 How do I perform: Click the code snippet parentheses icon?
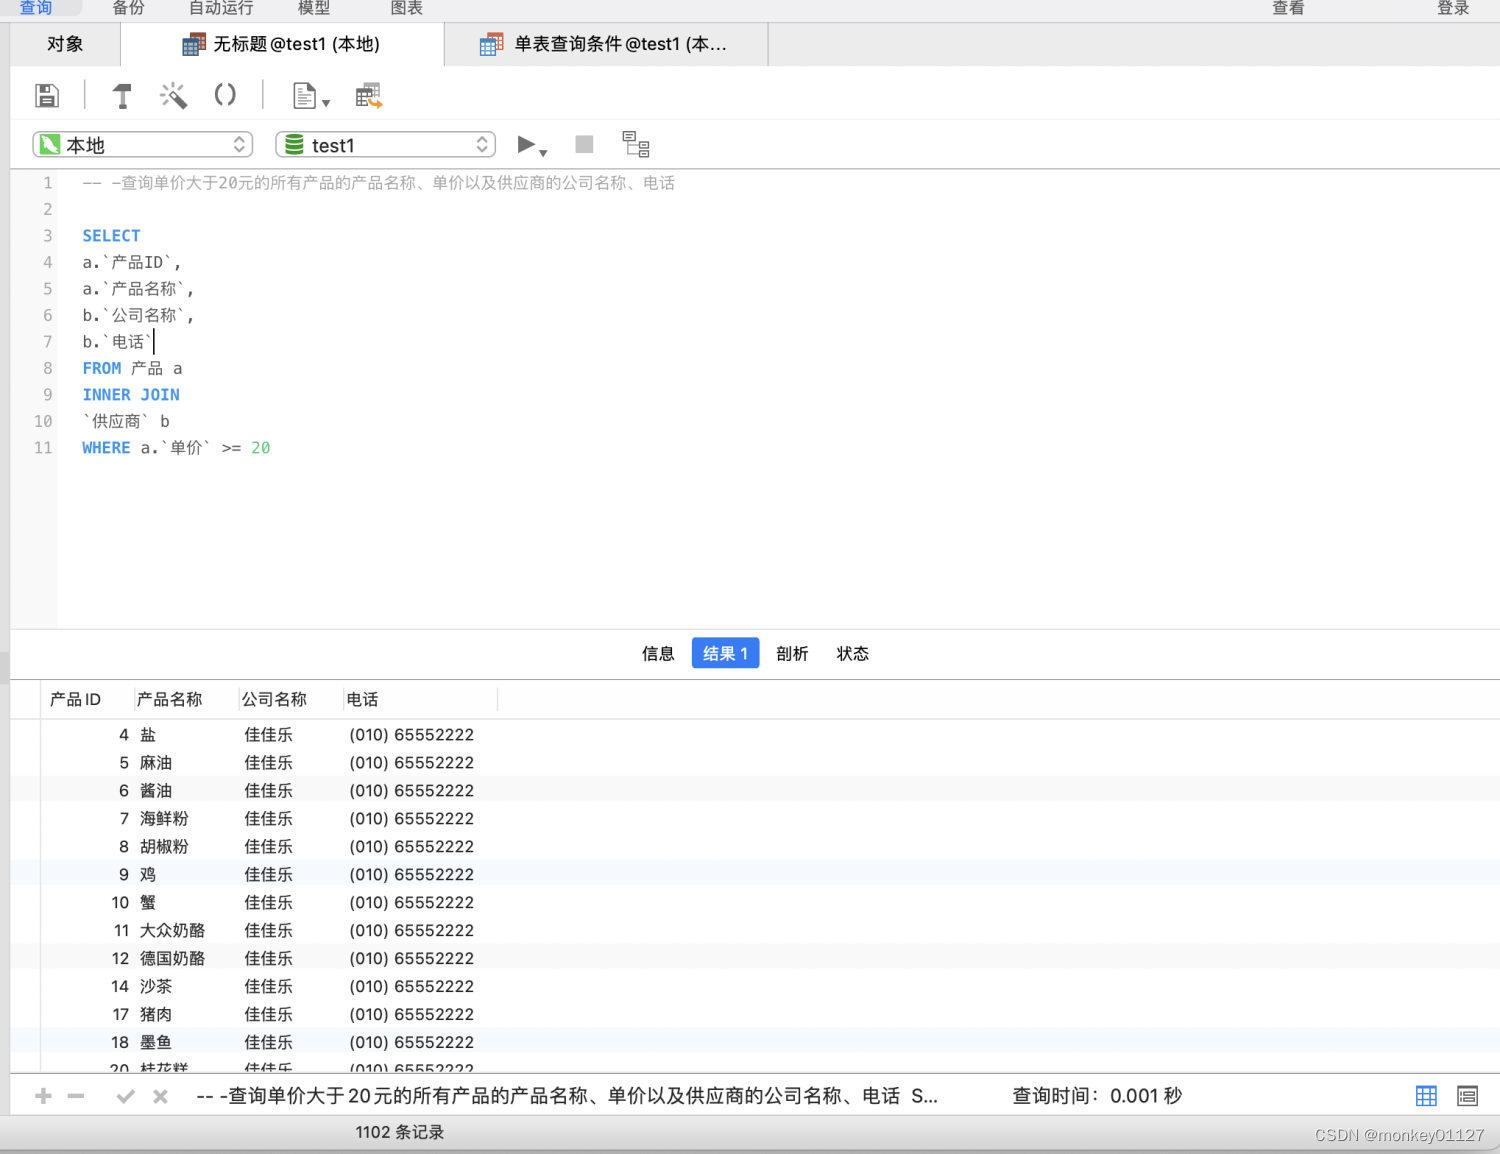pyautogui.click(x=225, y=95)
